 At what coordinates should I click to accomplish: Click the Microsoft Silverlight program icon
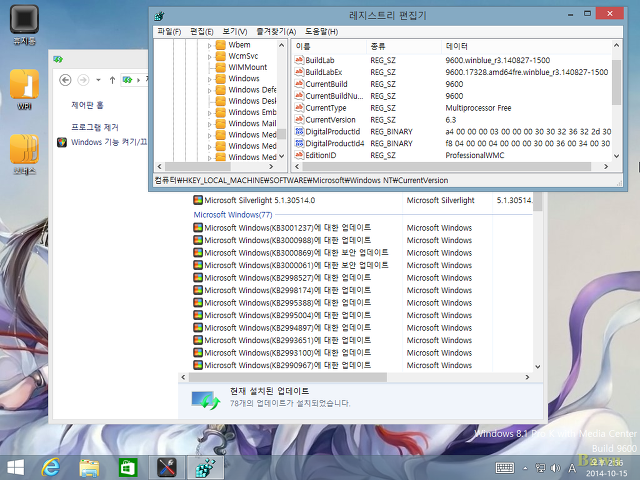coord(198,200)
